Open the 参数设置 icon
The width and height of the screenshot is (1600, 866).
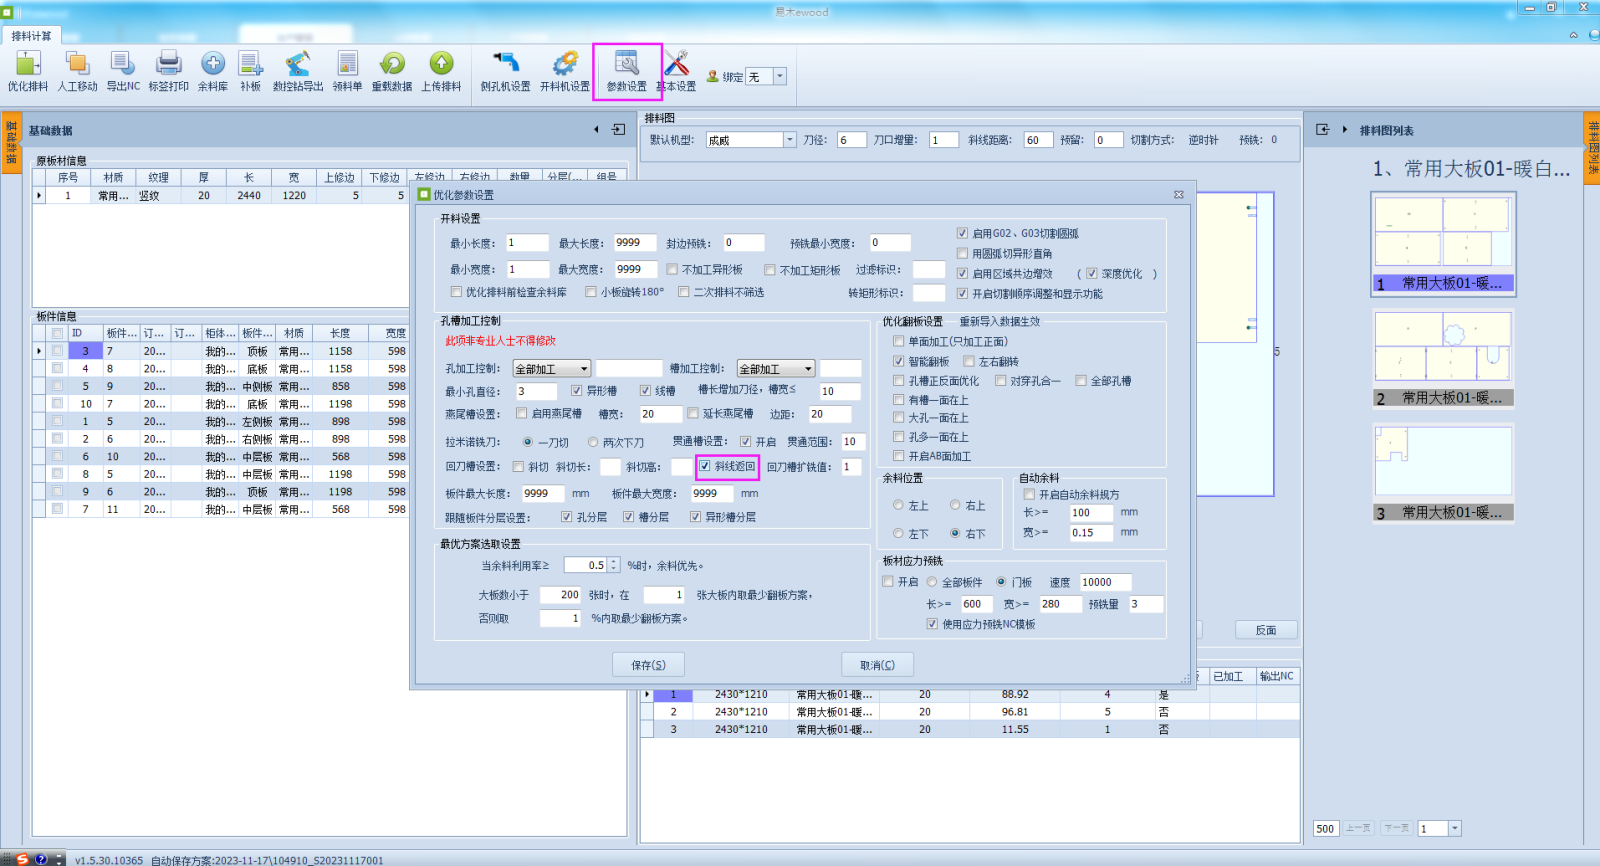627,64
